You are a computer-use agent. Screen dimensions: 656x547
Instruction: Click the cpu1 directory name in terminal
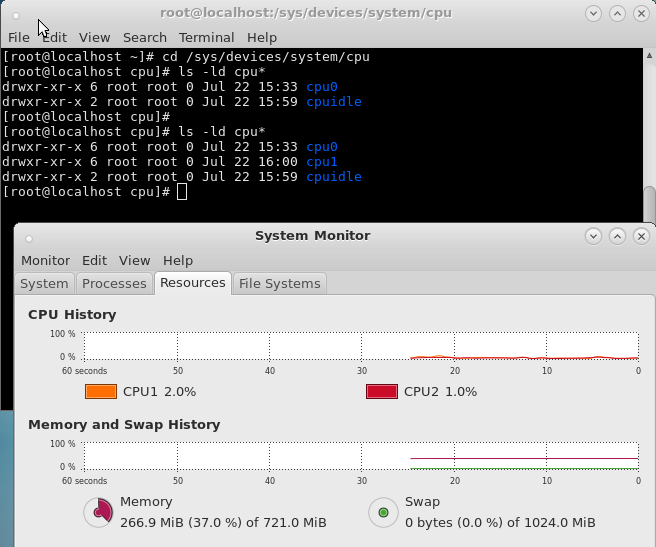coord(322,162)
